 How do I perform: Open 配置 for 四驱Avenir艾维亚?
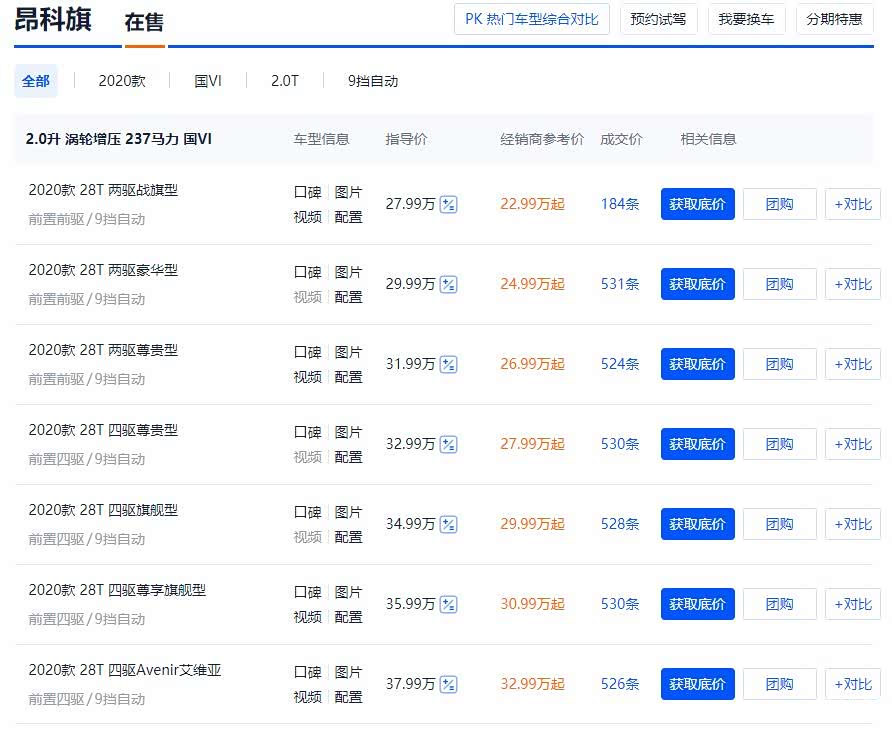pos(348,698)
